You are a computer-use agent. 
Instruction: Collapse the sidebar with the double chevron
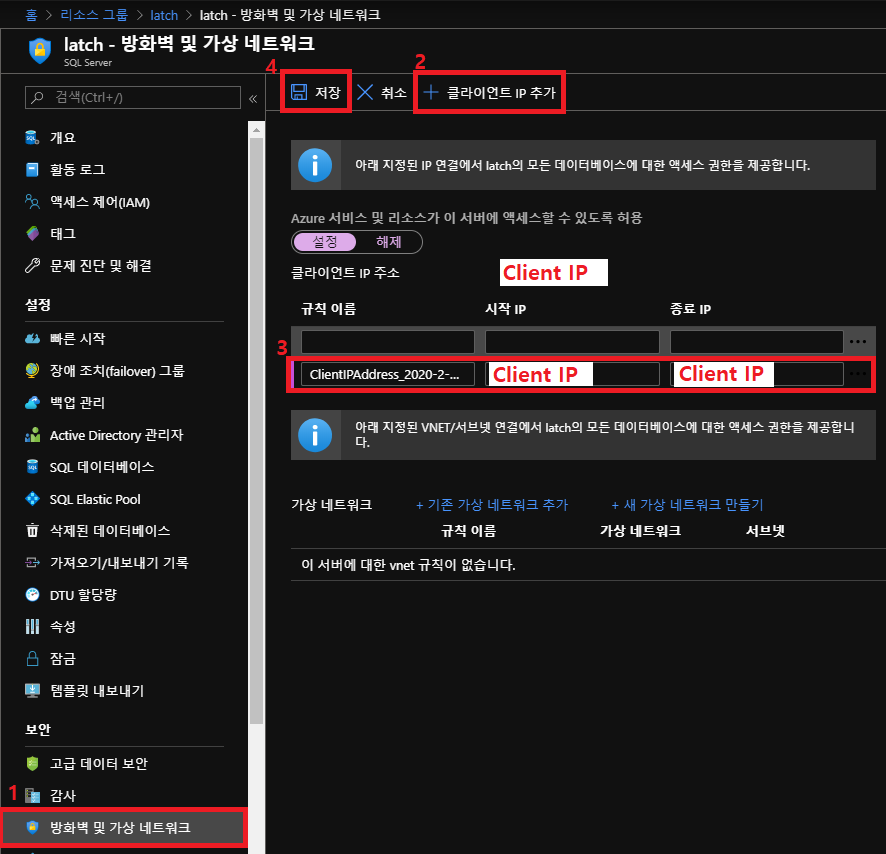coord(253,99)
